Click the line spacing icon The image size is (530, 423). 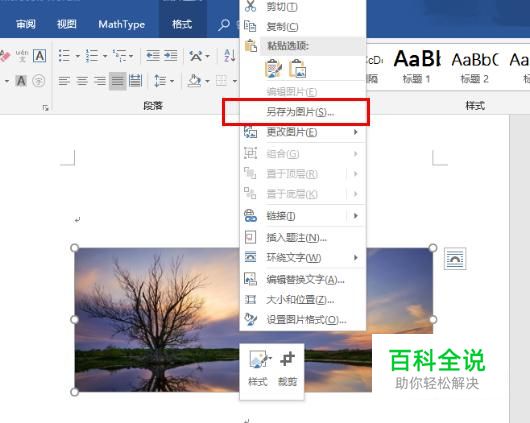click(160, 81)
